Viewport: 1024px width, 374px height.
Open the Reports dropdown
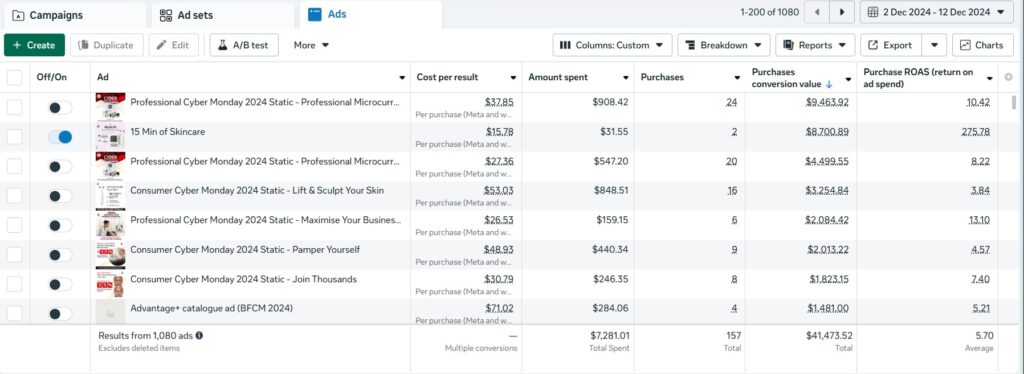point(815,45)
